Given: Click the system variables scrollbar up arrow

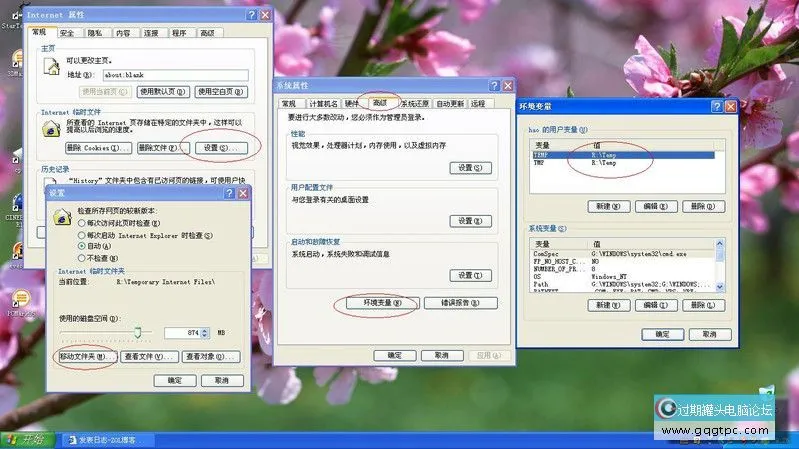Looking at the screenshot, I should pos(720,244).
